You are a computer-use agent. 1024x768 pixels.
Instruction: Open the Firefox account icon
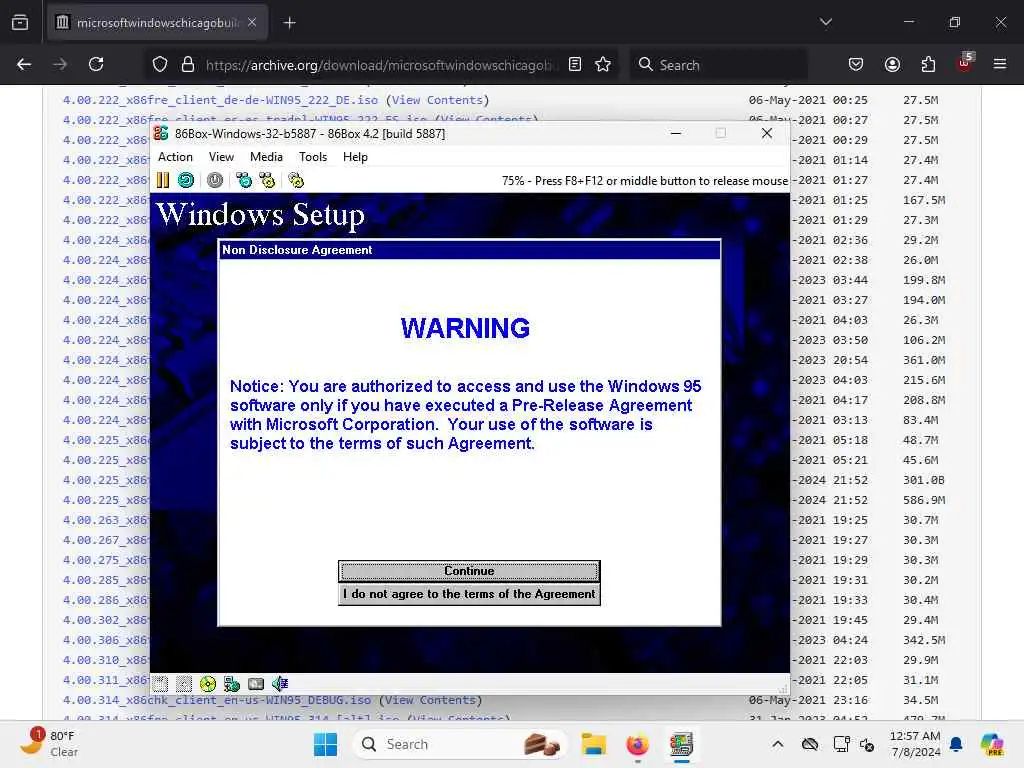coord(892,64)
